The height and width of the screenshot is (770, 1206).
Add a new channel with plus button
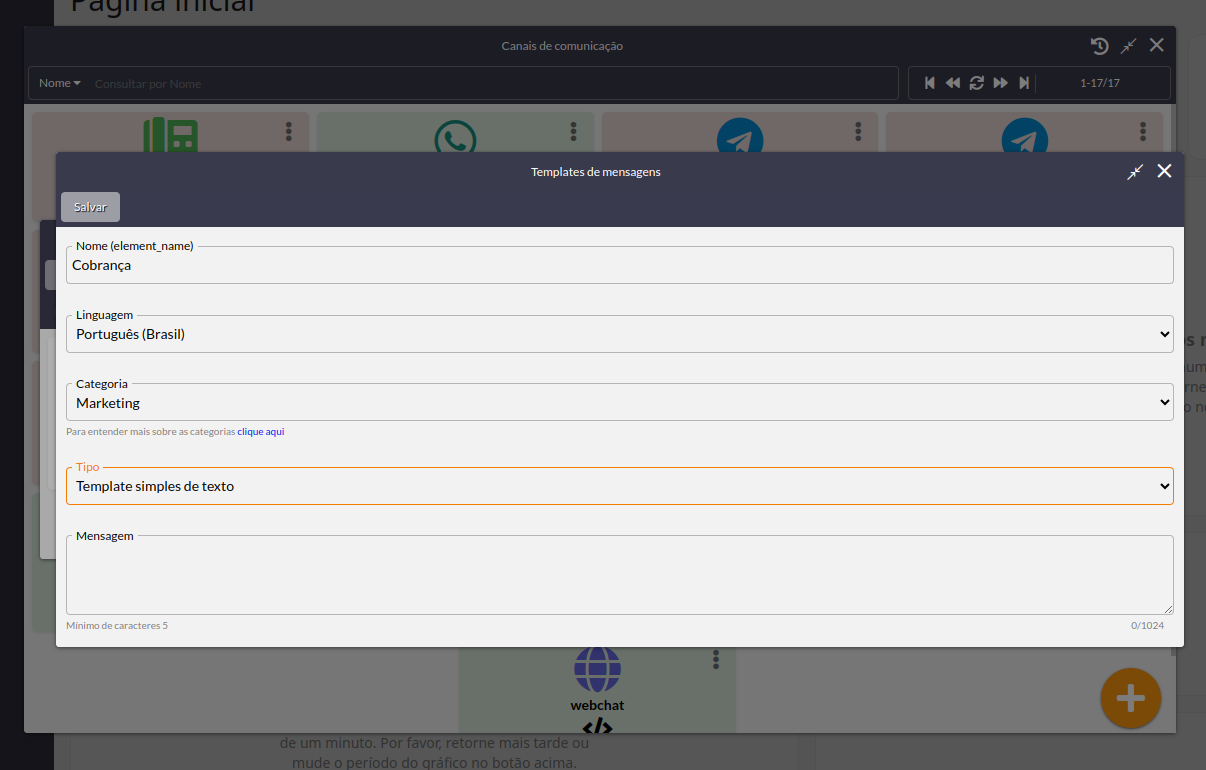1131,698
